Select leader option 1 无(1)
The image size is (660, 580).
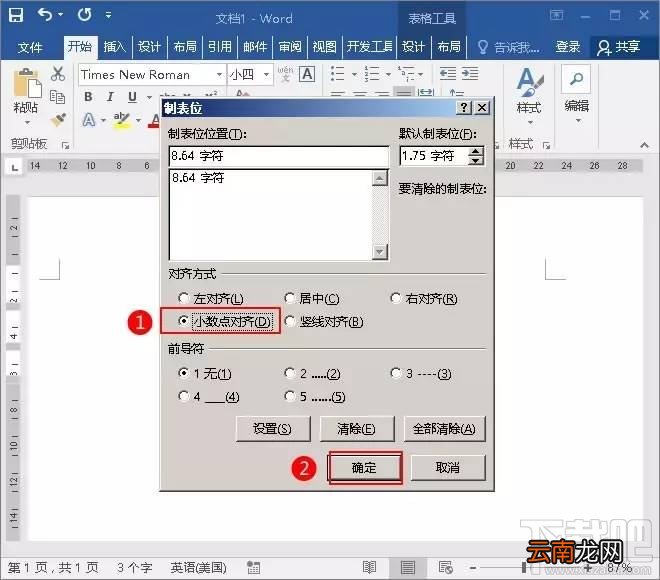click(x=184, y=373)
